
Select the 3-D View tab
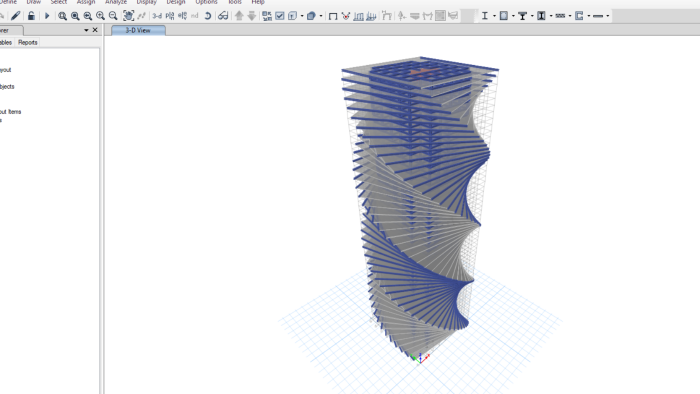pyautogui.click(x=138, y=30)
